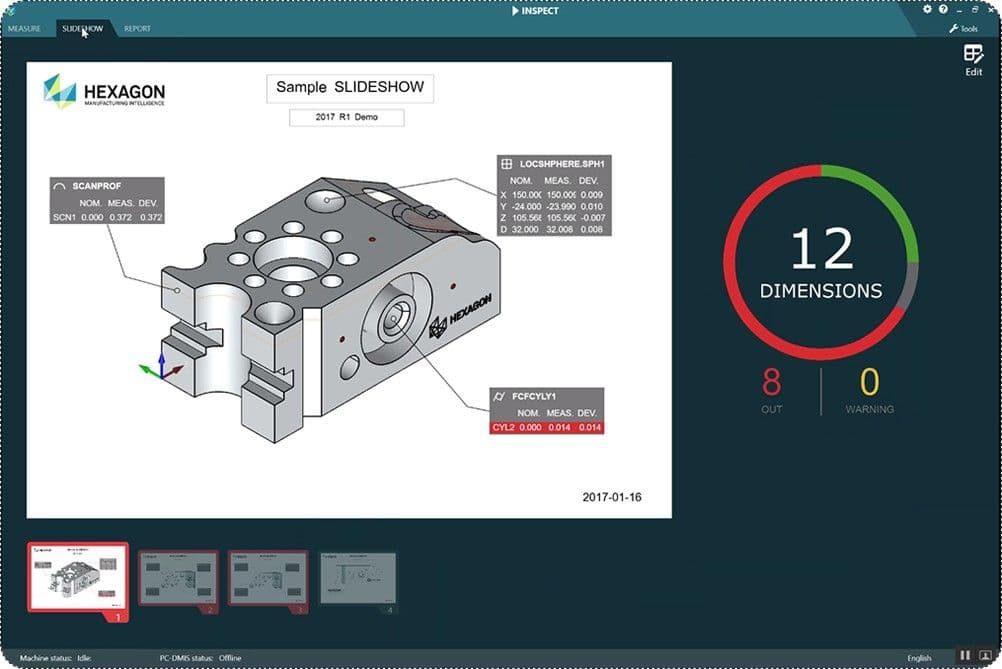Pause the slideshow playback
This screenshot has width=1002, height=669.
pos(965,655)
